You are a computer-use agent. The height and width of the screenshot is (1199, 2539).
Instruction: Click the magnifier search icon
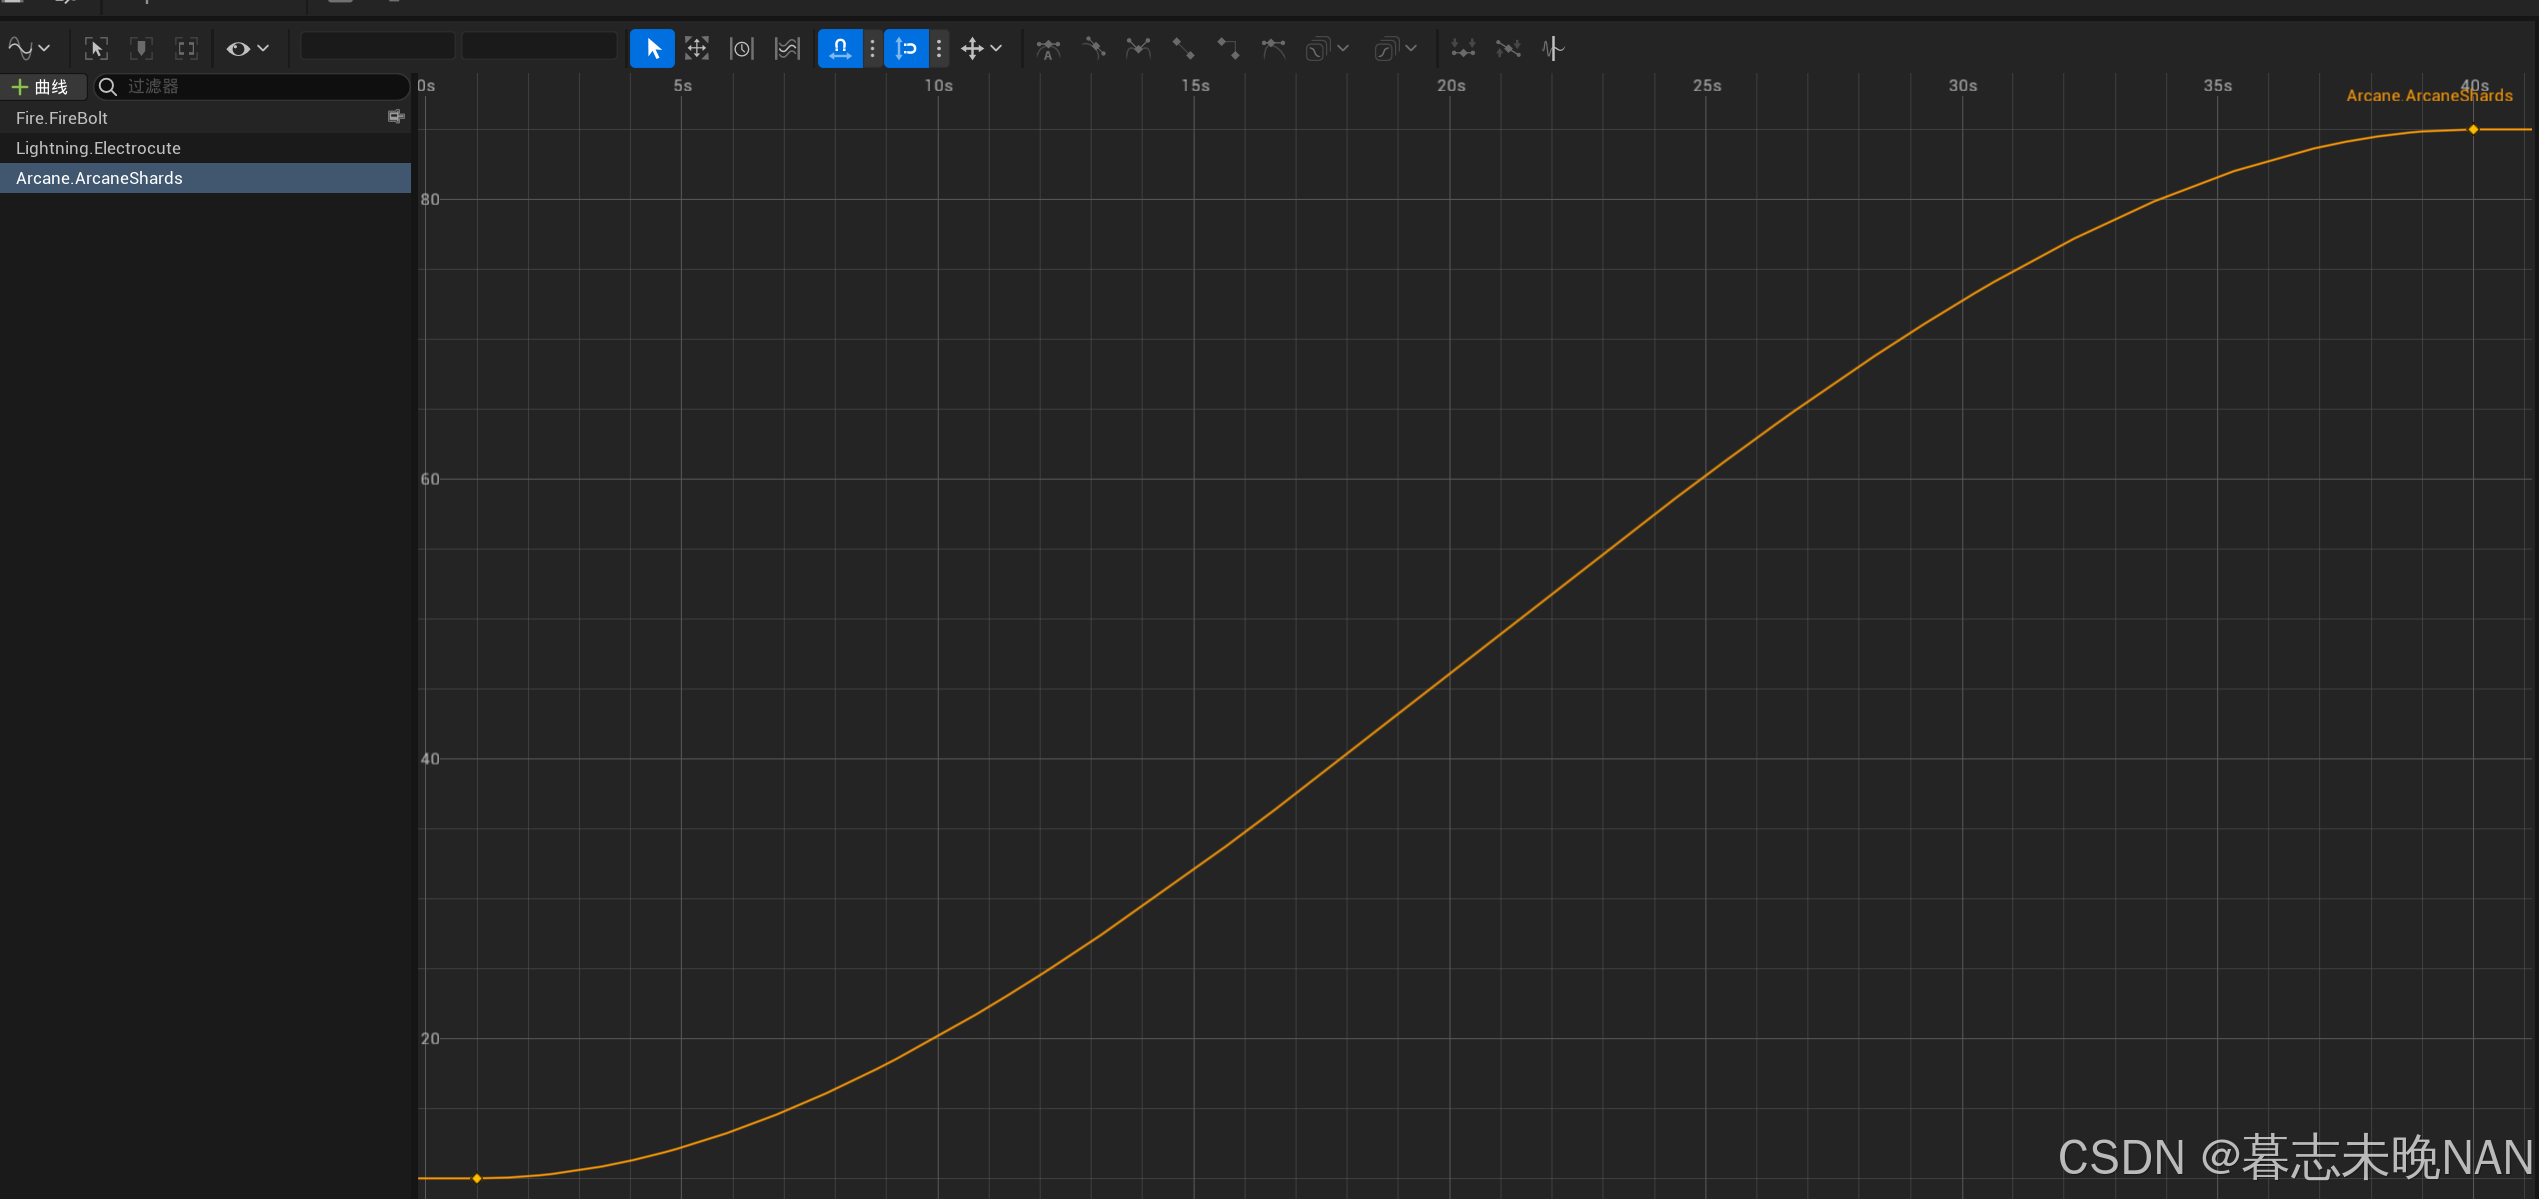pyautogui.click(x=108, y=87)
